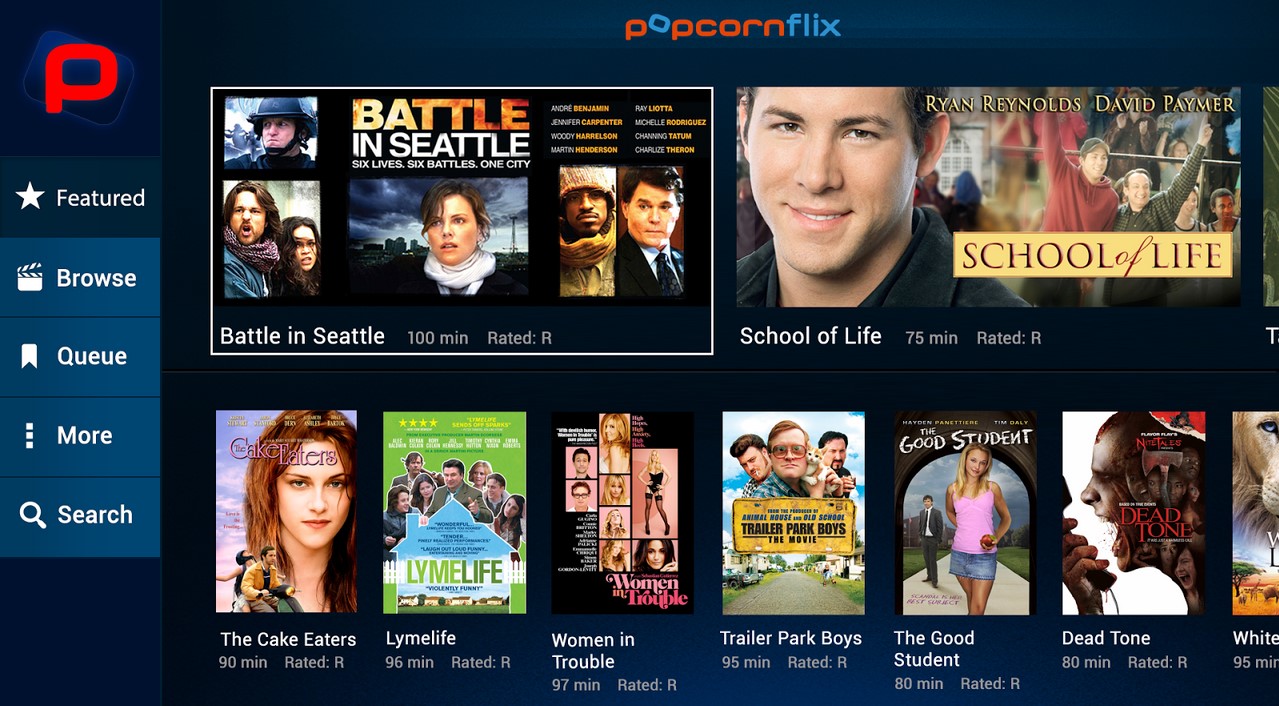Screen dimensions: 1279x706
Task: Click the Browse clapperboard icon
Action: click(x=30, y=277)
